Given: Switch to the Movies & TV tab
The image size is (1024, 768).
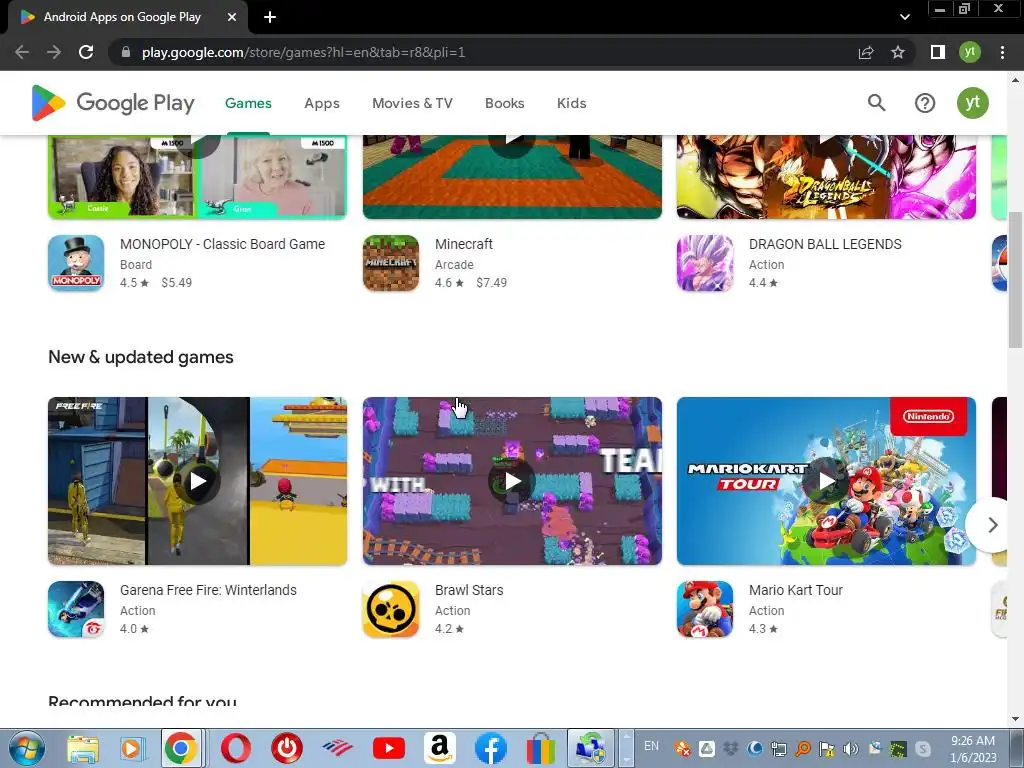Looking at the screenshot, I should 412,103.
